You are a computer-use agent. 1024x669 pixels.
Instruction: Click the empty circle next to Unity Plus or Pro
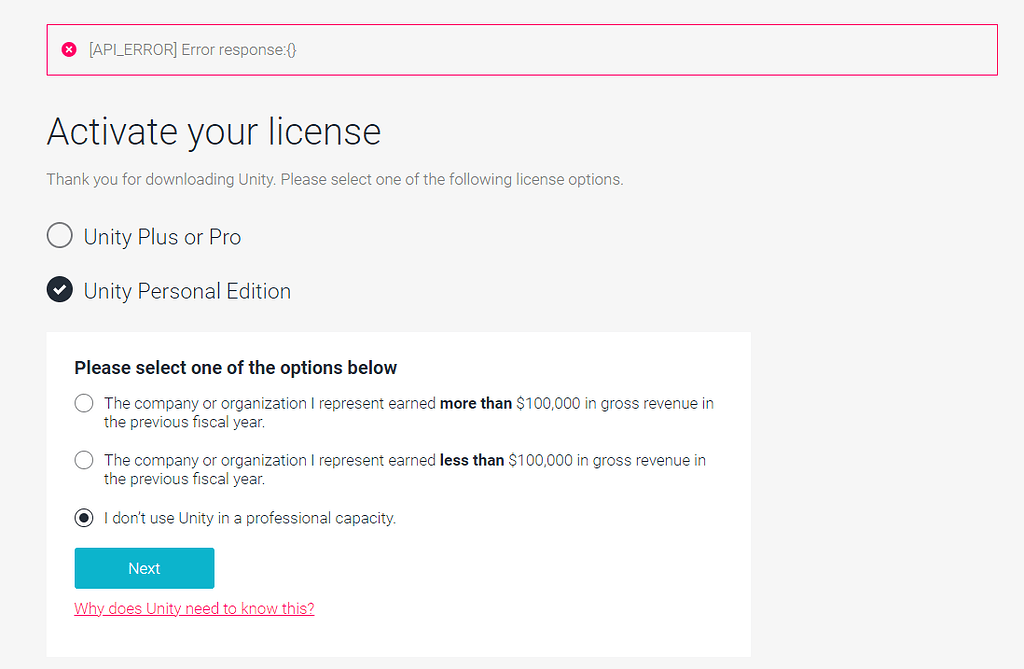pyautogui.click(x=59, y=235)
